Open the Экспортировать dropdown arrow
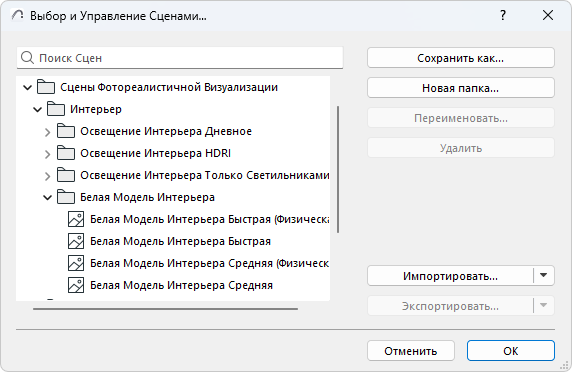The height and width of the screenshot is (372, 572). tap(544, 305)
